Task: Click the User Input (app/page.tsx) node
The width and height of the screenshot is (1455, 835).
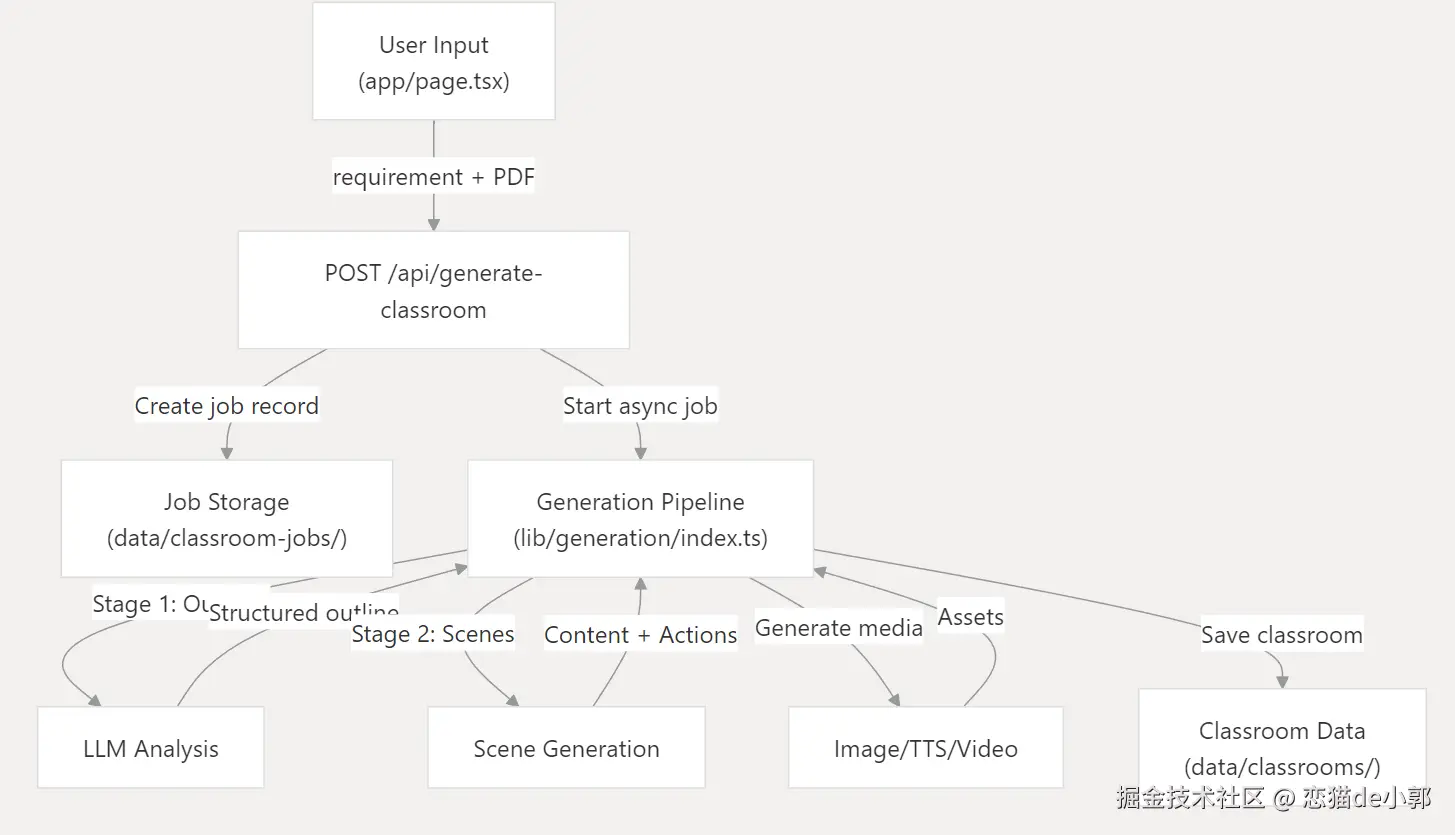Action: pyautogui.click(x=433, y=62)
